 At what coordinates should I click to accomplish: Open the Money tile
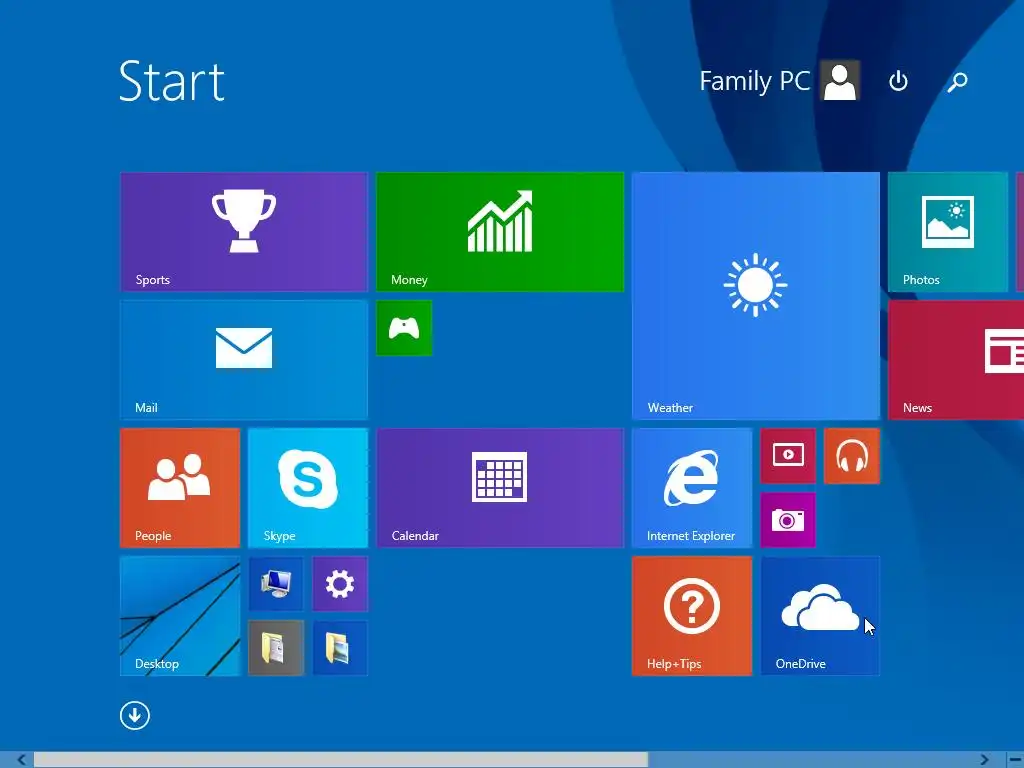pos(500,232)
